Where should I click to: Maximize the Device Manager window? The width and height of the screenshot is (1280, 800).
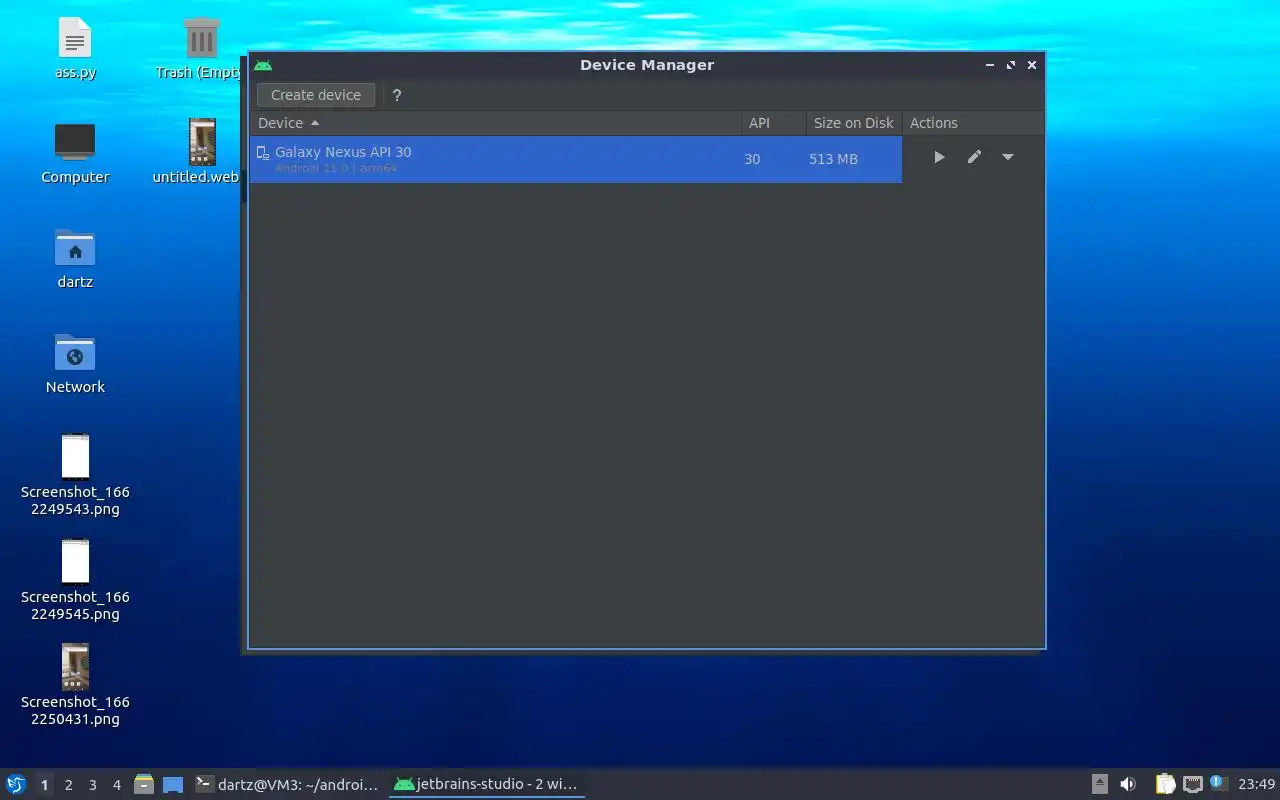click(x=1011, y=65)
